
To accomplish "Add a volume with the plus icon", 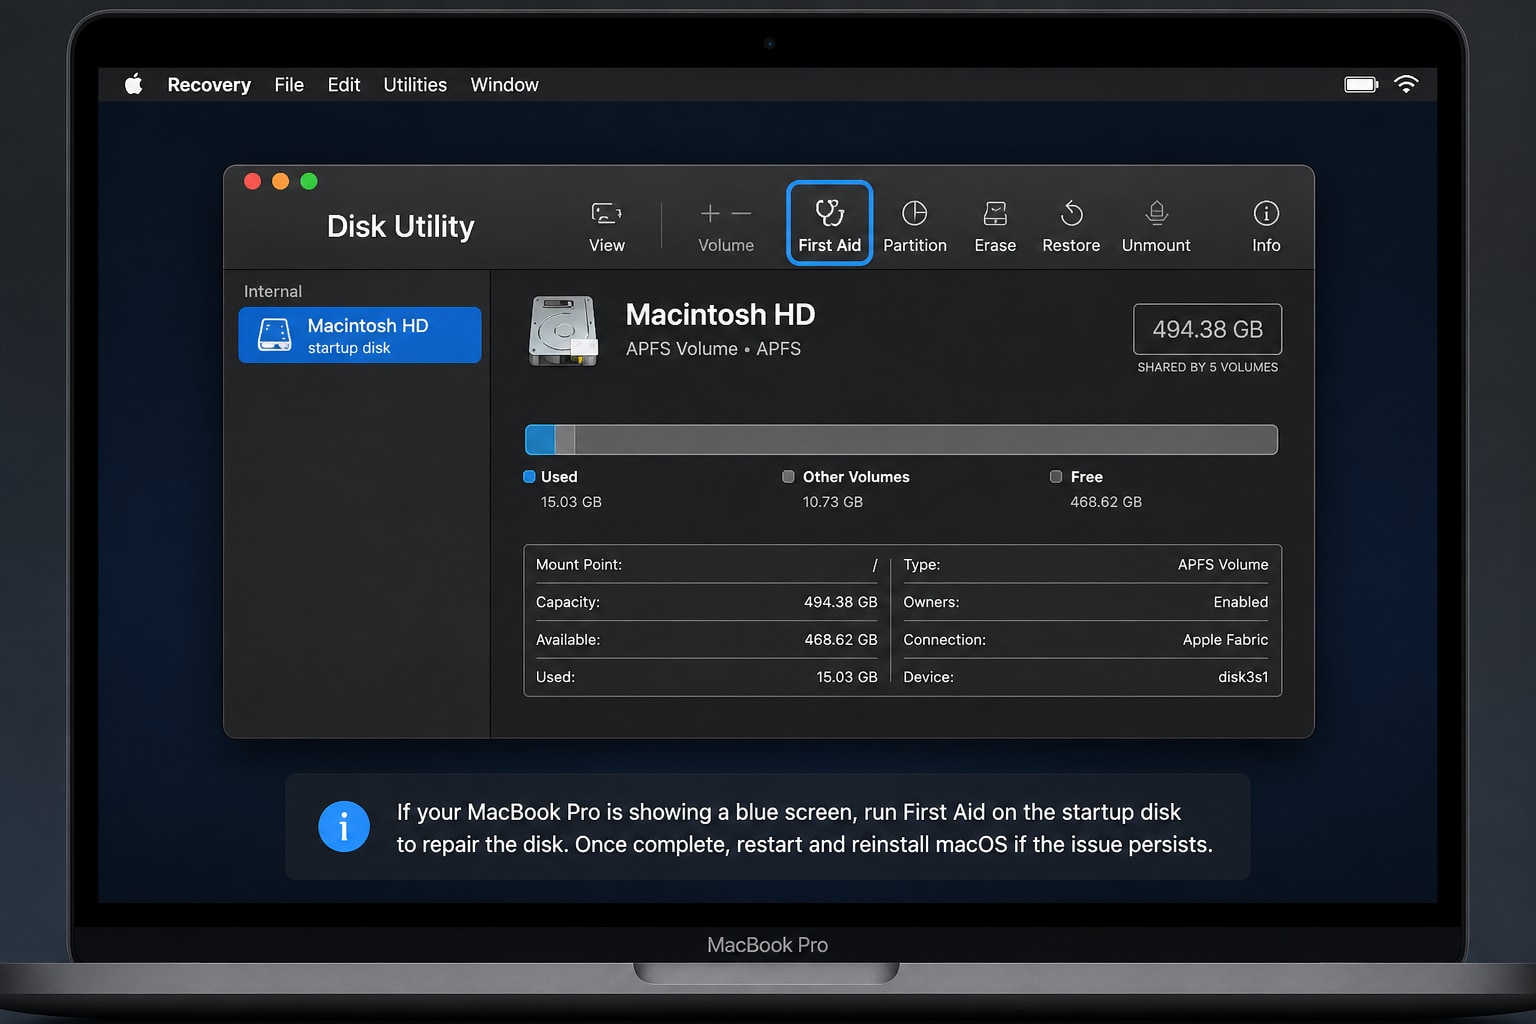I will tap(710, 213).
